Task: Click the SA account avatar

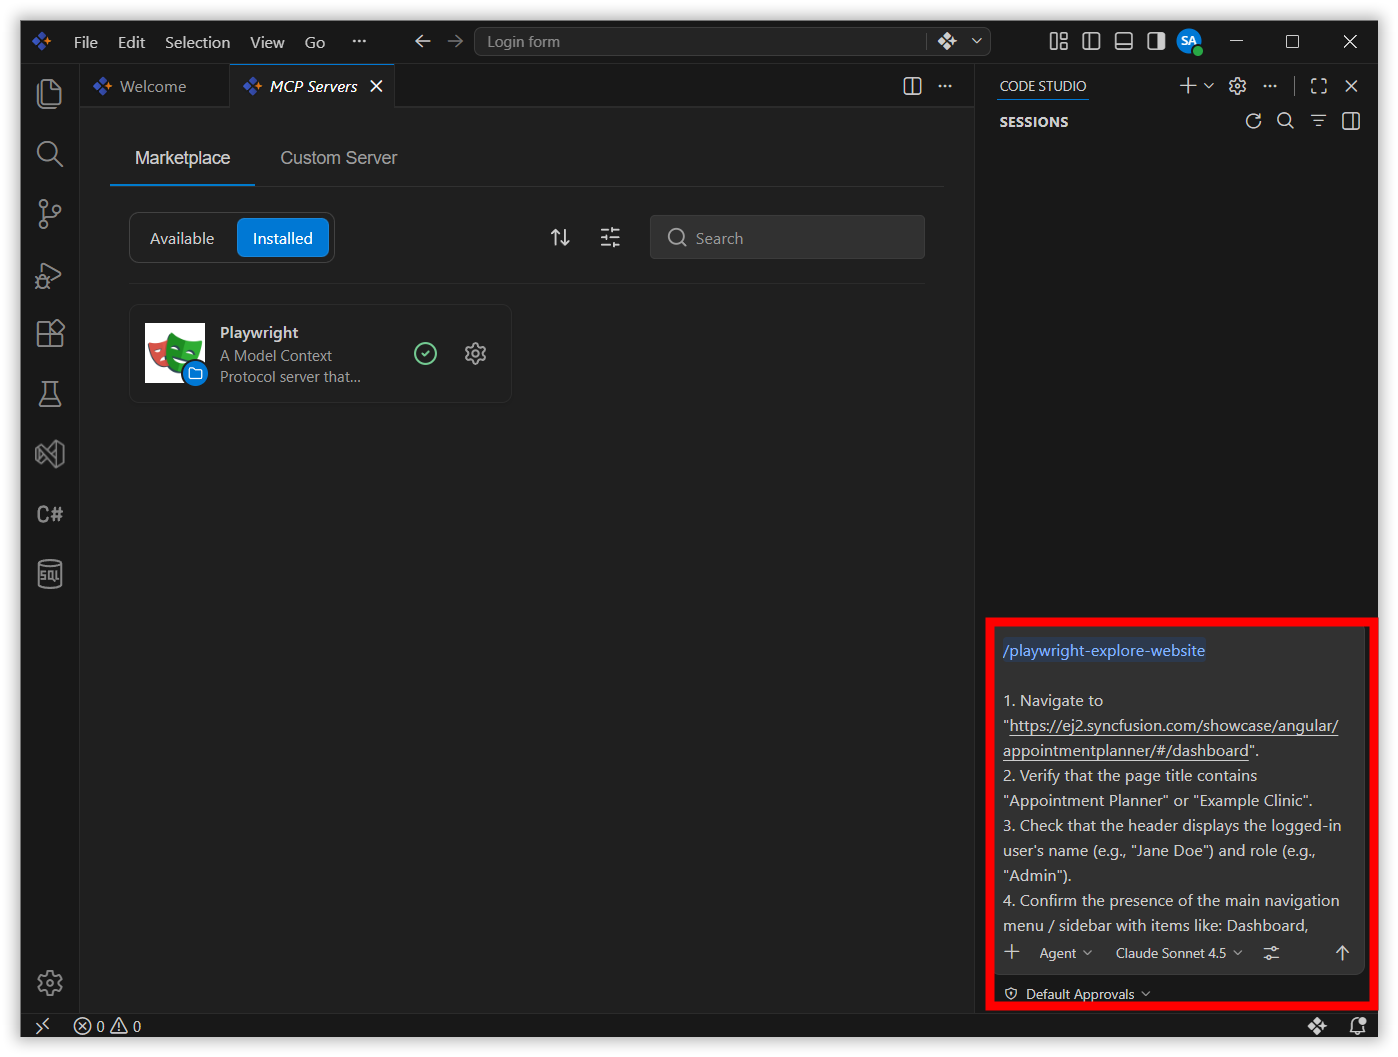Action: pos(1189,41)
